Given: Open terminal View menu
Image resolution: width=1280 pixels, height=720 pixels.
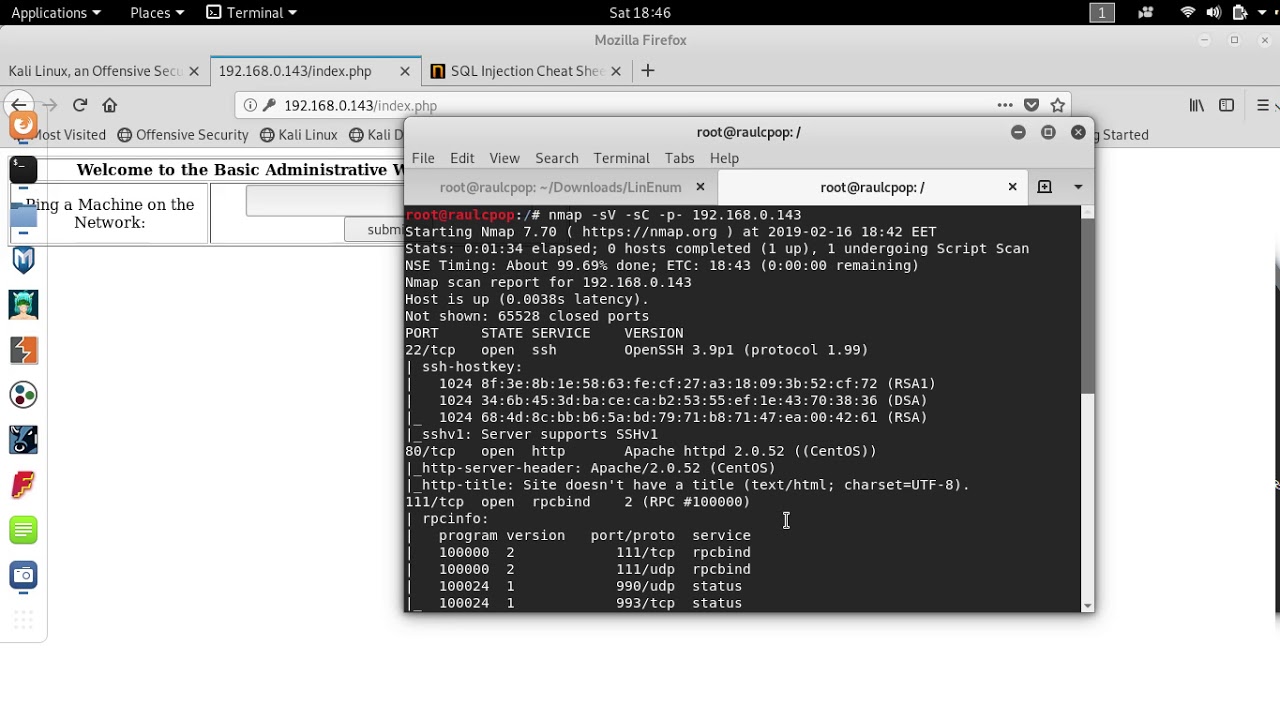Looking at the screenshot, I should 504,158.
